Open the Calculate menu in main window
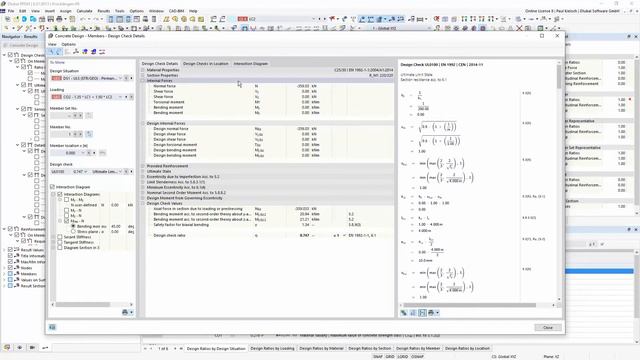The image size is (640, 360). click(x=84, y=11)
